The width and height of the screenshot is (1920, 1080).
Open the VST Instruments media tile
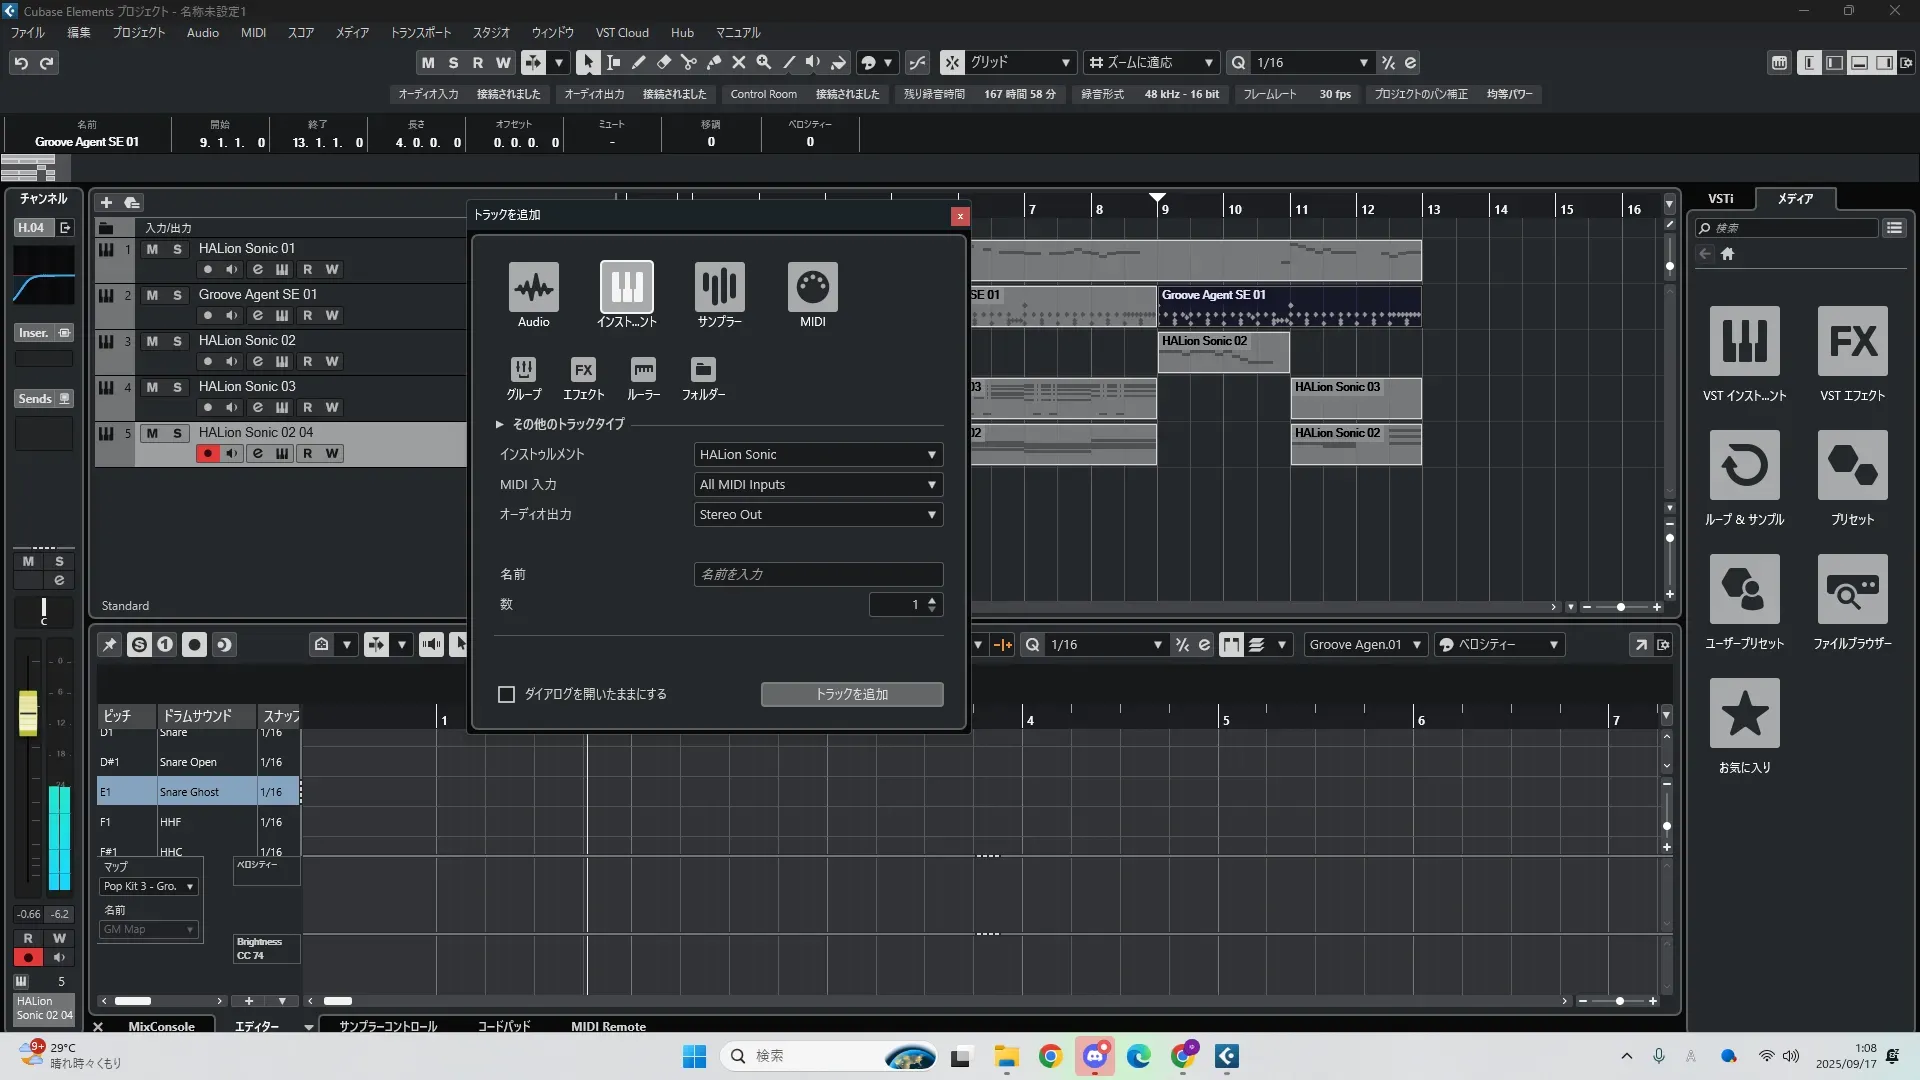tap(1744, 341)
